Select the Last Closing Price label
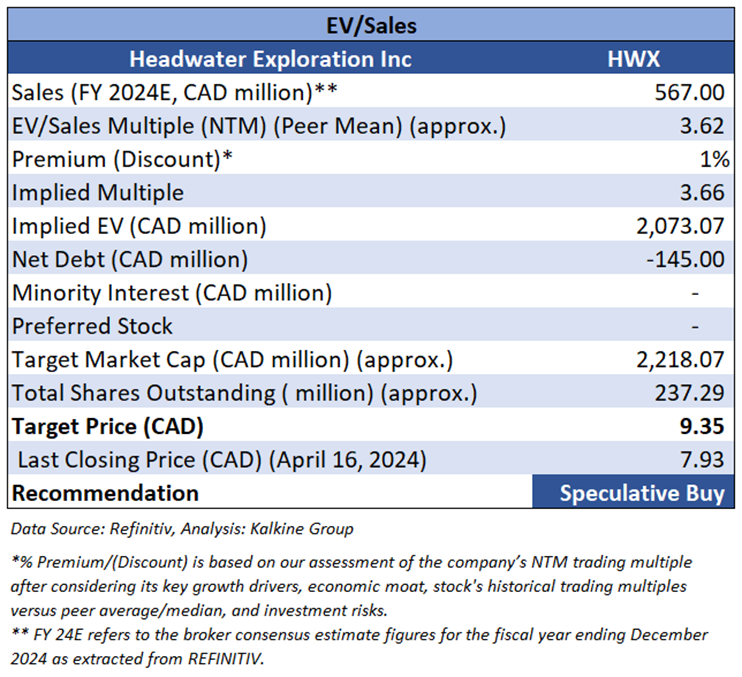Image resolution: width=742 pixels, height=677 pixels. pos(222,460)
